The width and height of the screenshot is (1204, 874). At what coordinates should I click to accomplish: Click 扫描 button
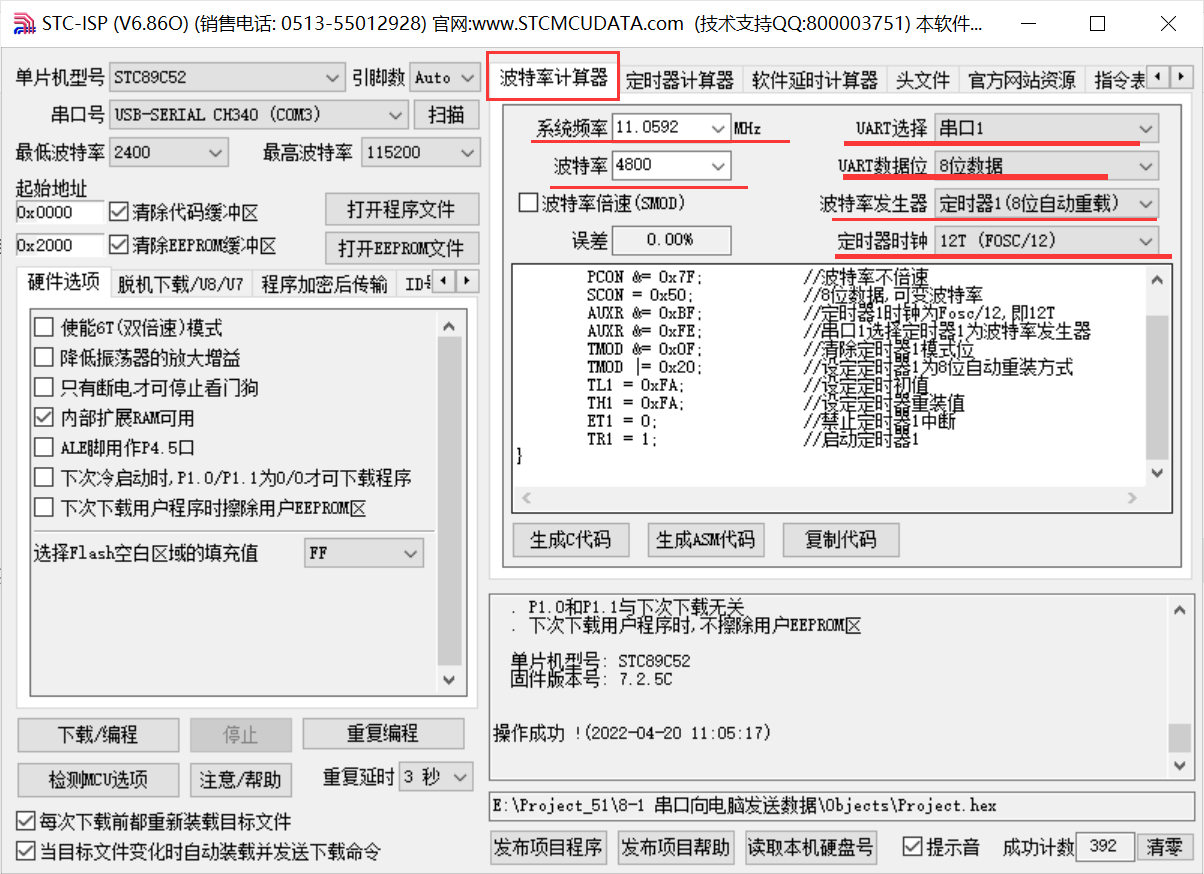point(446,115)
